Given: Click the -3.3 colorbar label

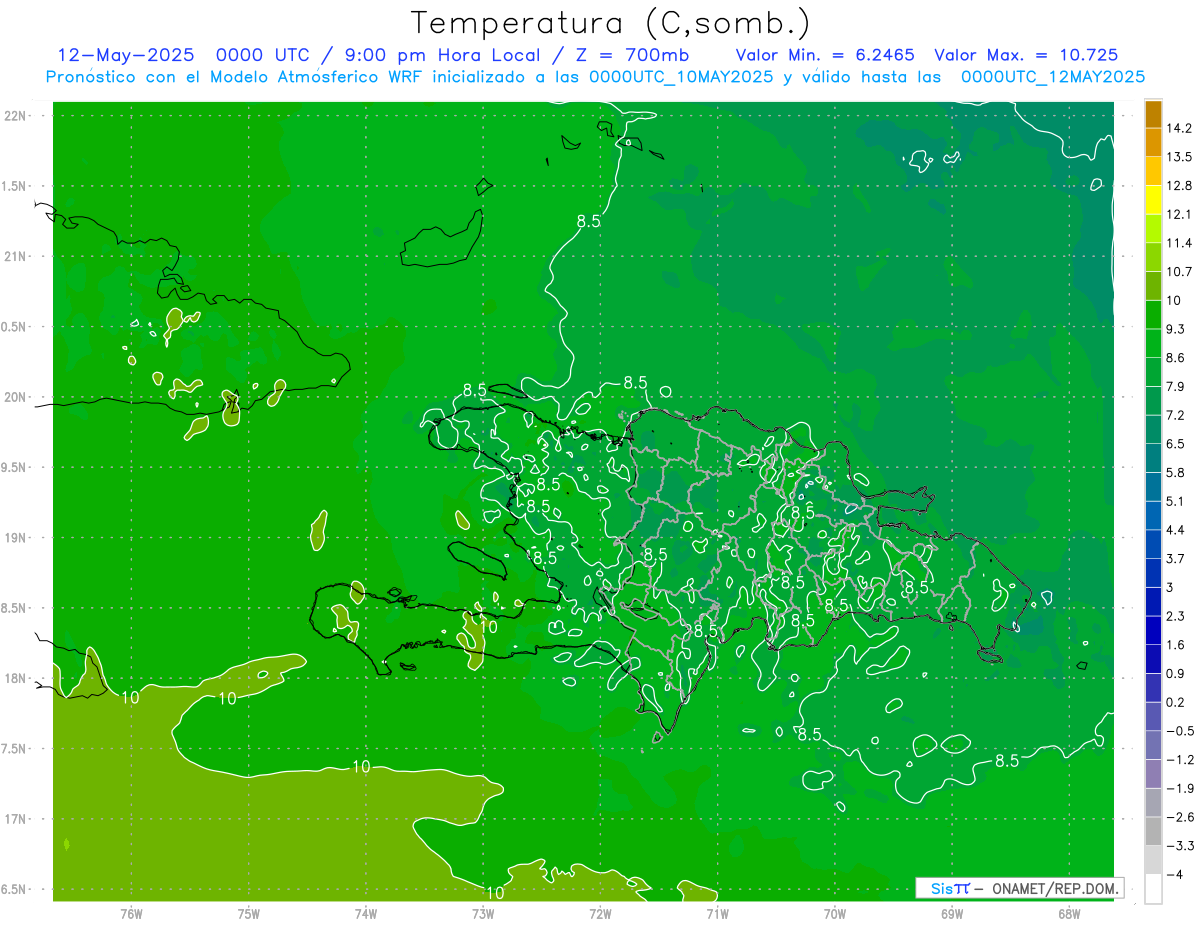Looking at the screenshot, I should pyautogui.click(x=1180, y=846).
